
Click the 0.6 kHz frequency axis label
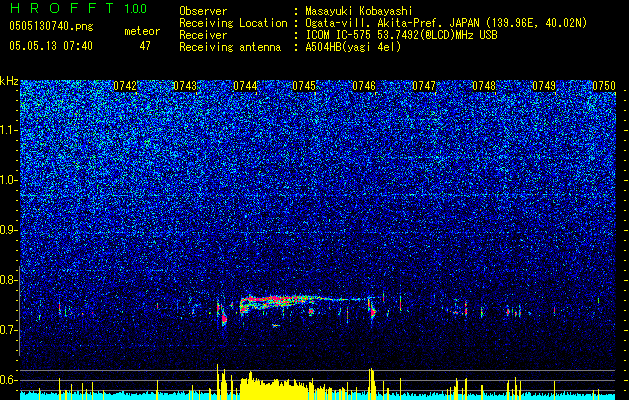(x=9, y=380)
